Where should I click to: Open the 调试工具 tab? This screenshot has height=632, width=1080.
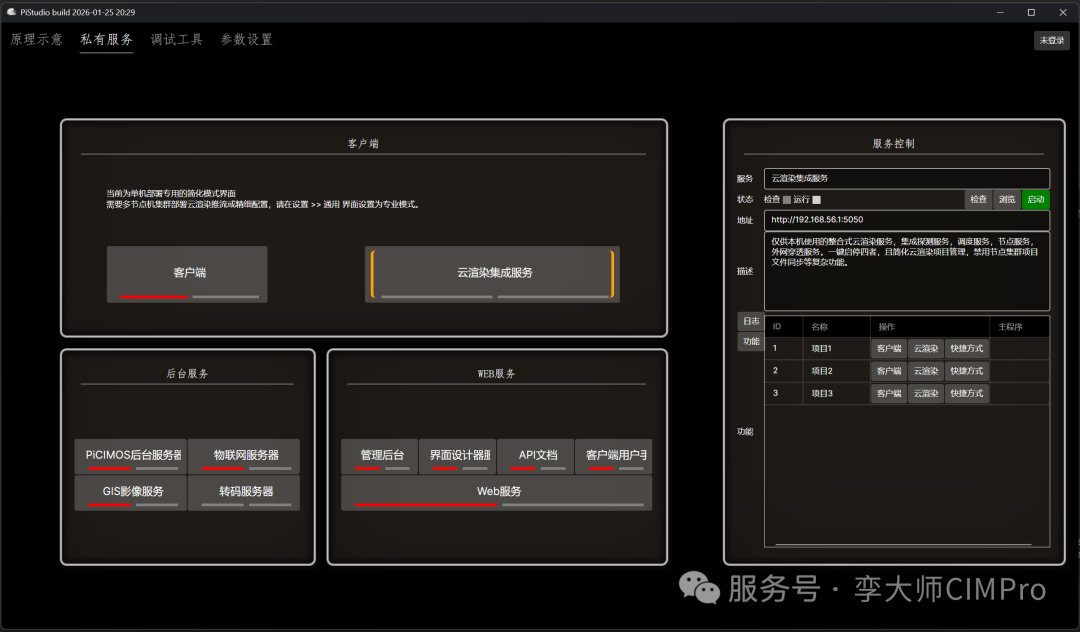[177, 40]
